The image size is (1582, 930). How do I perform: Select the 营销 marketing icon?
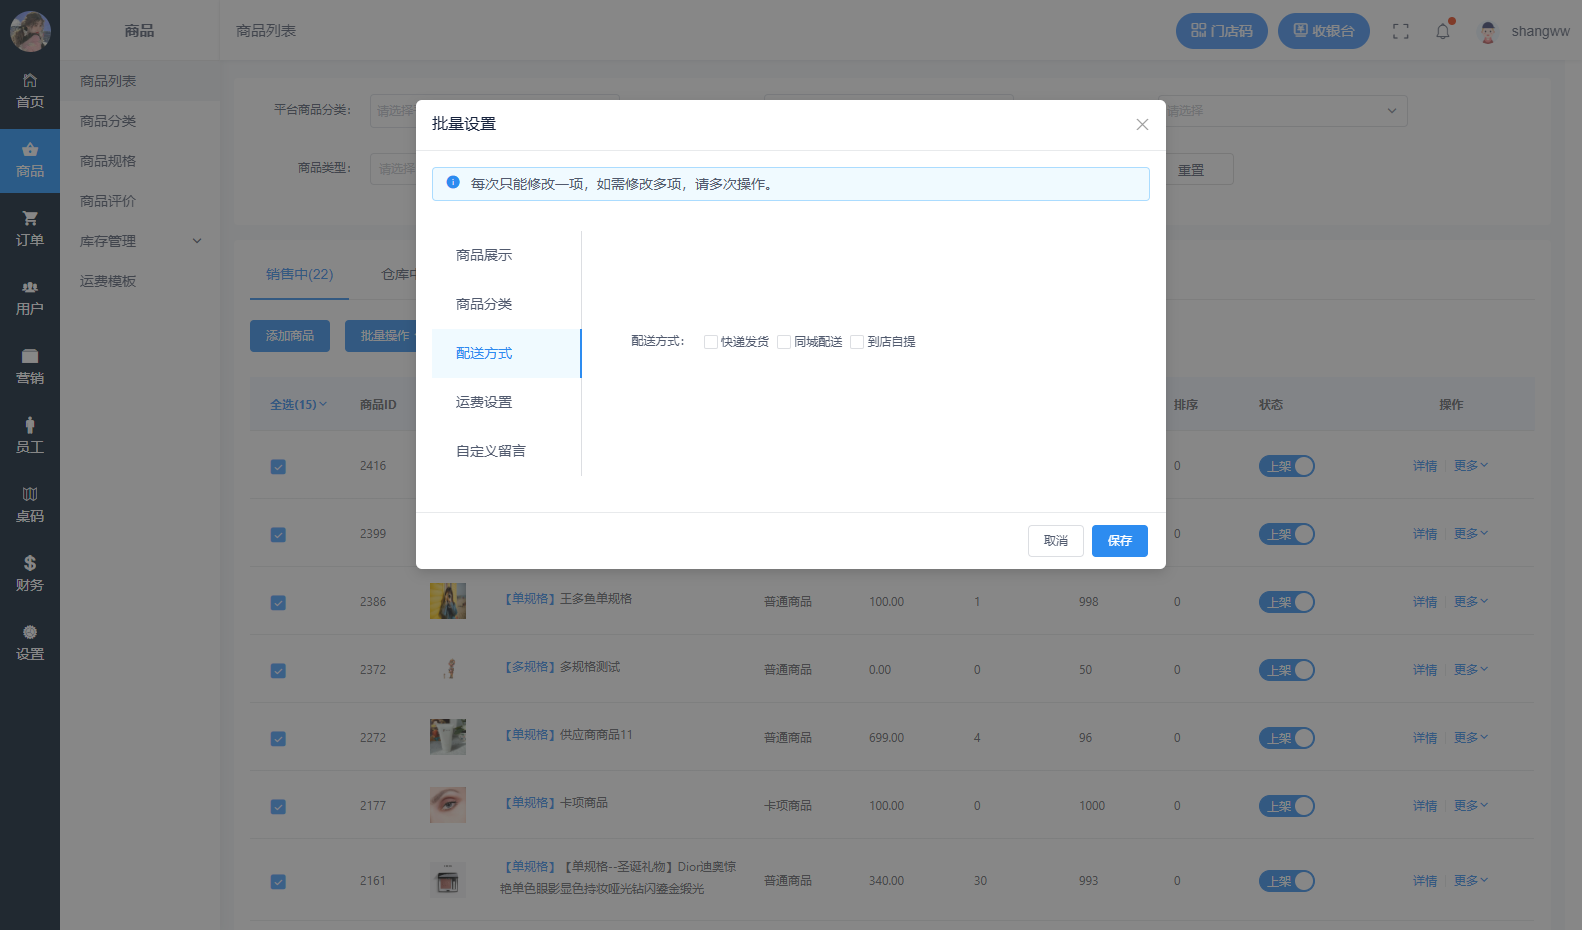pyautogui.click(x=30, y=357)
